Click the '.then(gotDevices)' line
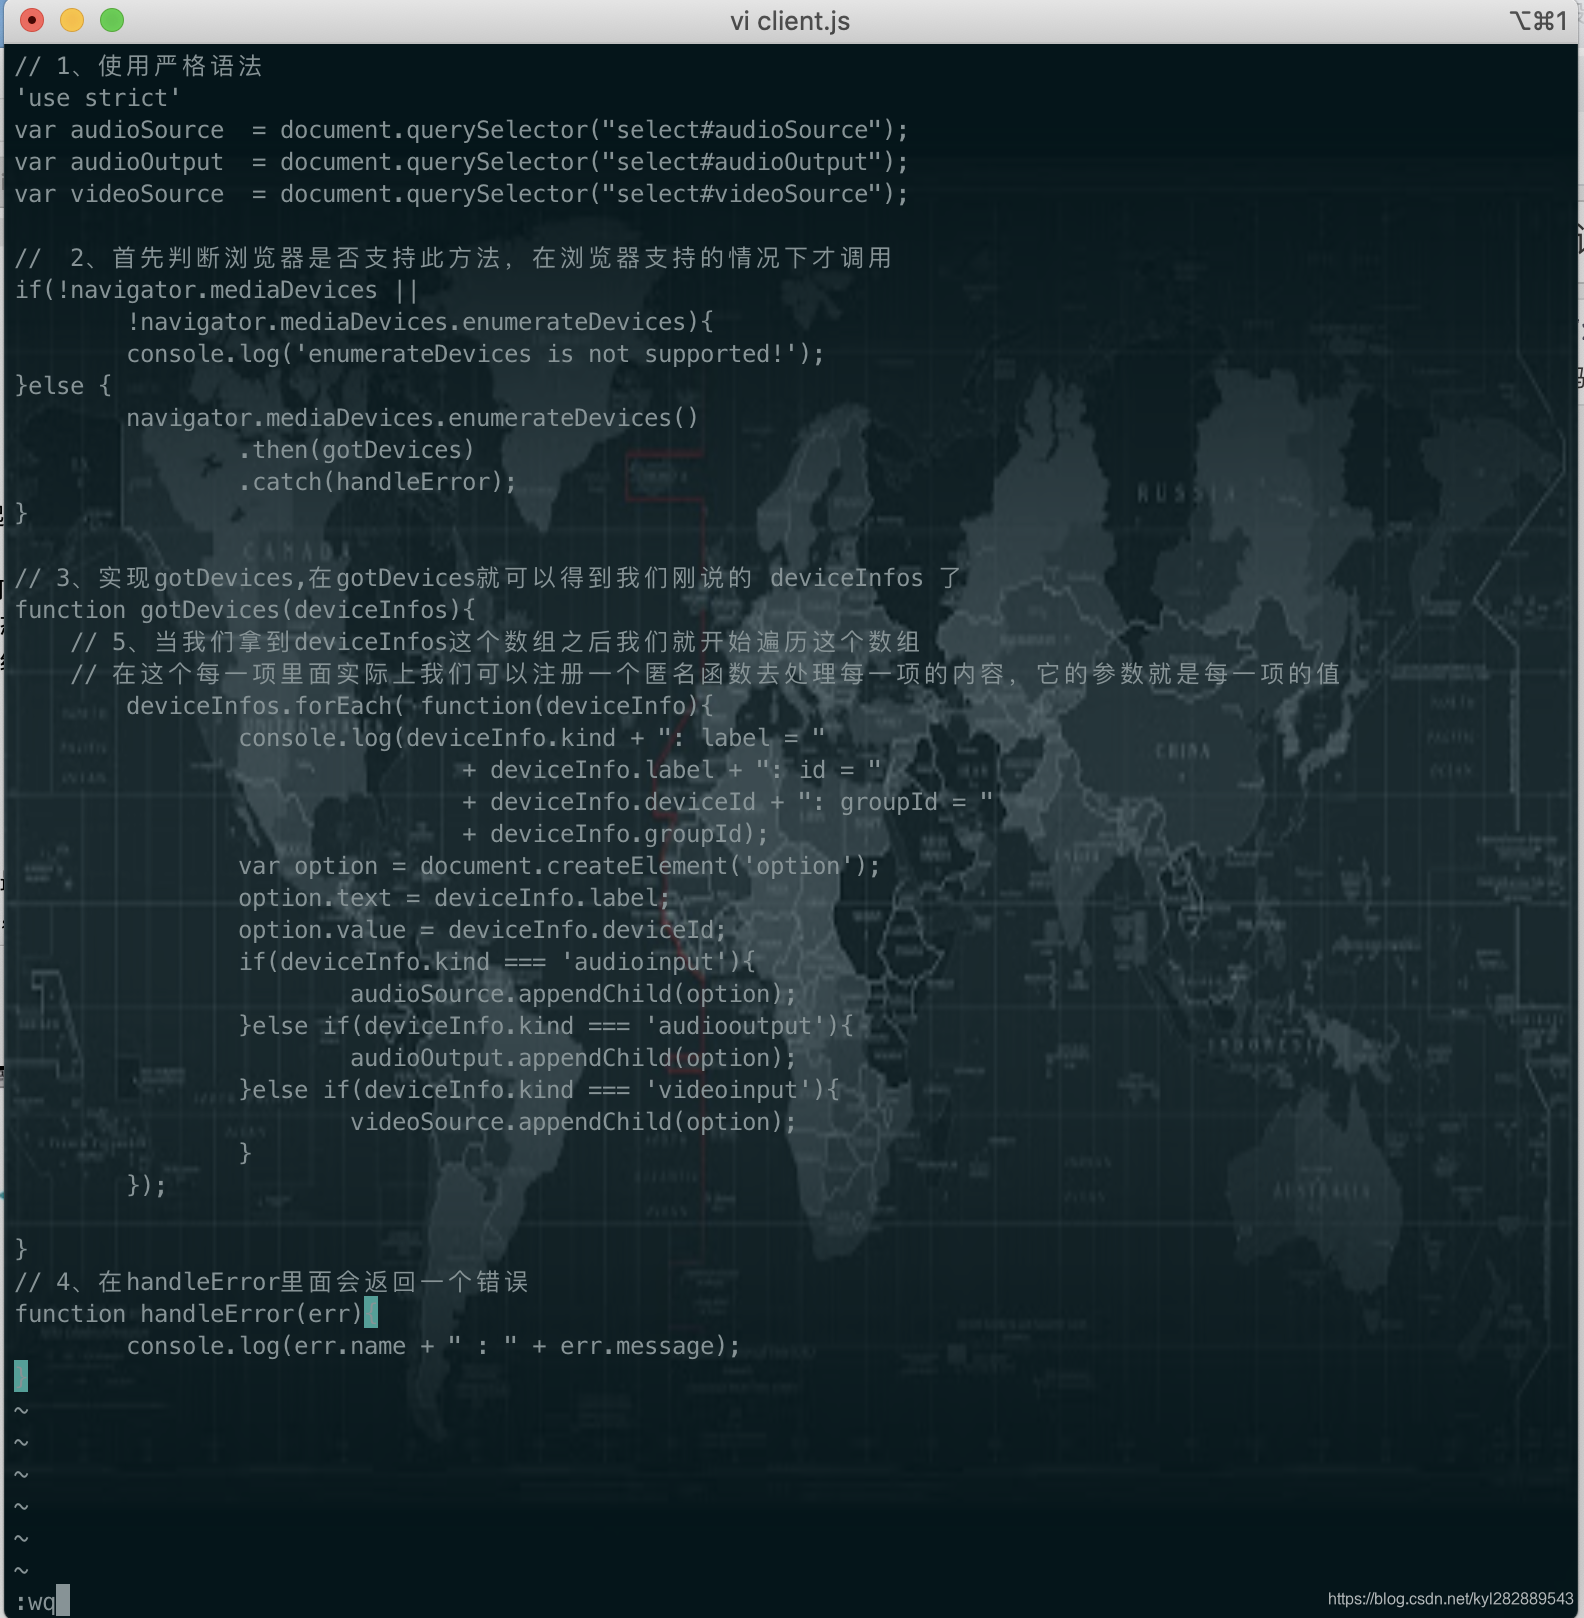This screenshot has width=1584, height=1618. [x=356, y=450]
